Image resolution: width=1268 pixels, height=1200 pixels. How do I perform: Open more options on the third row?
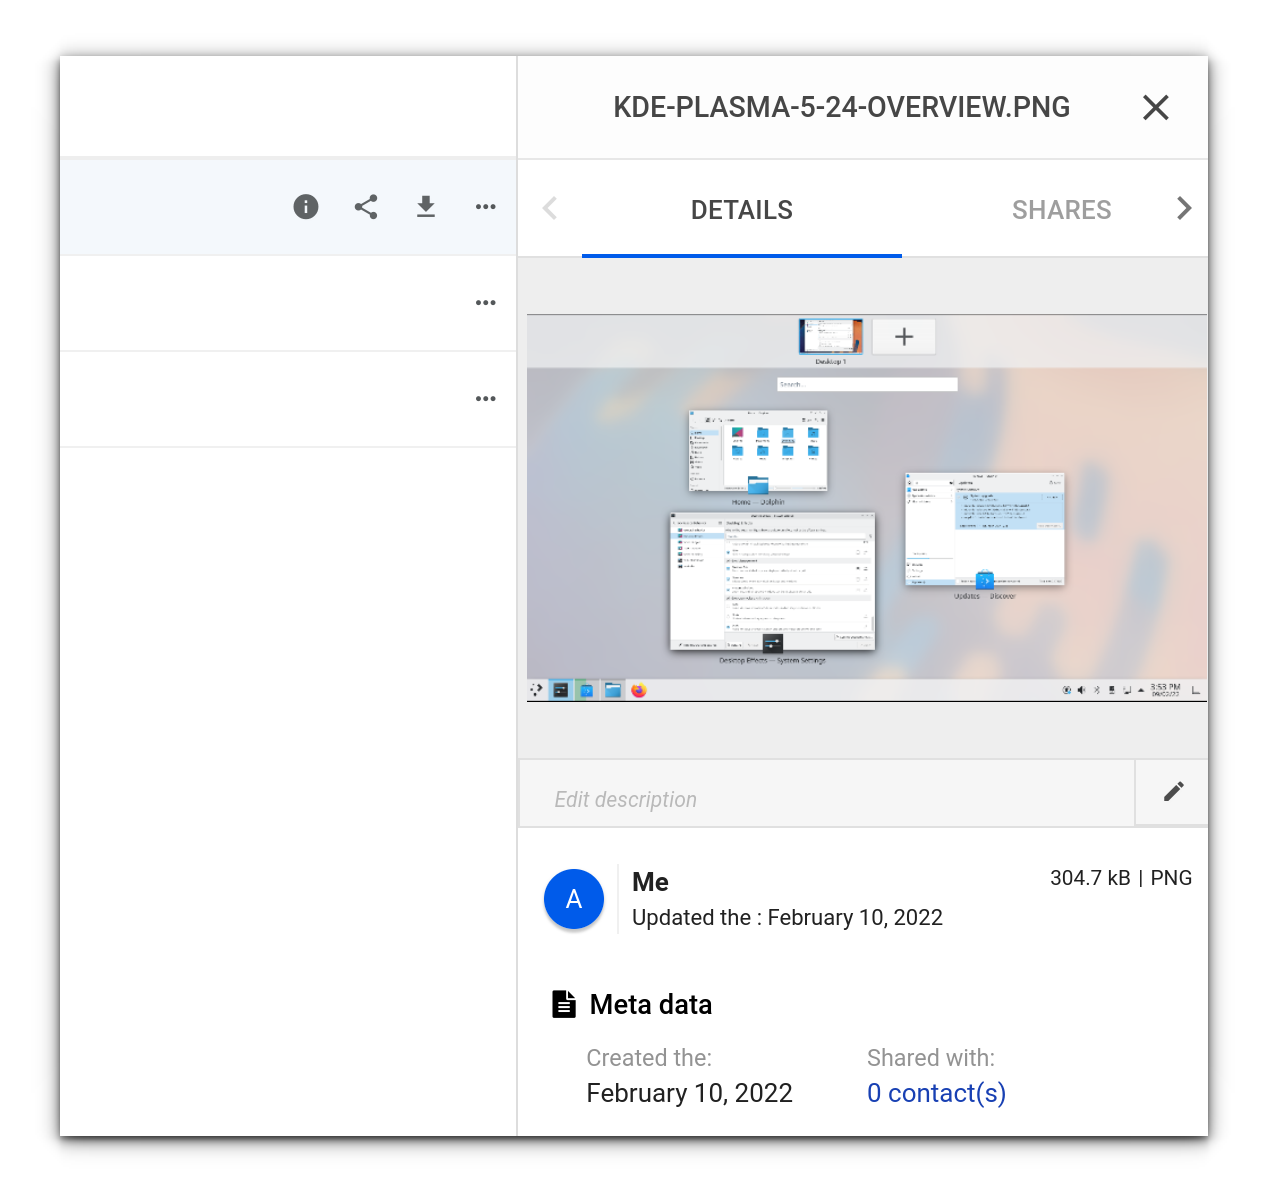(486, 399)
